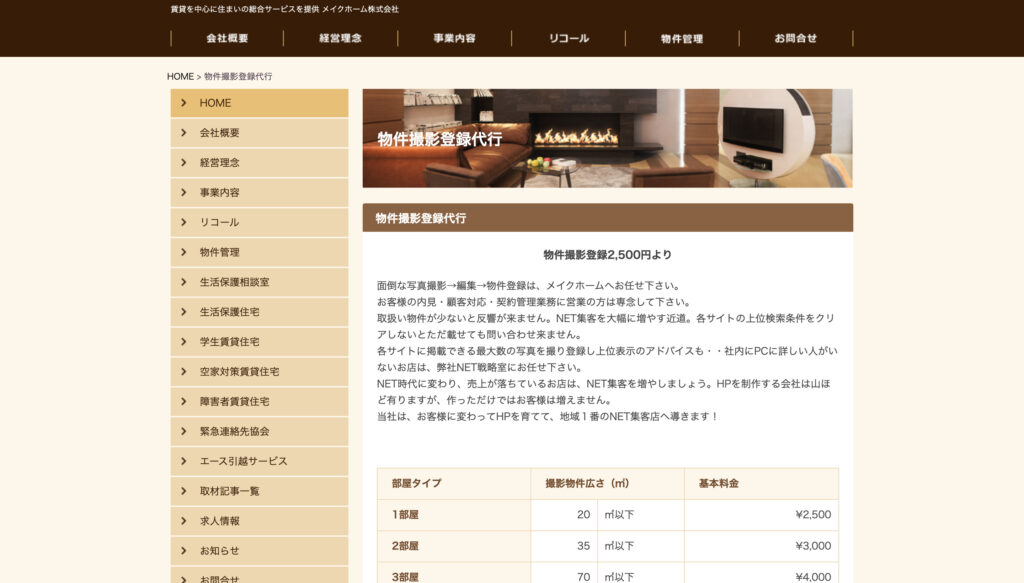Click the 基本料金 table column header
The height and width of the screenshot is (583, 1024).
tap(719, 484)
